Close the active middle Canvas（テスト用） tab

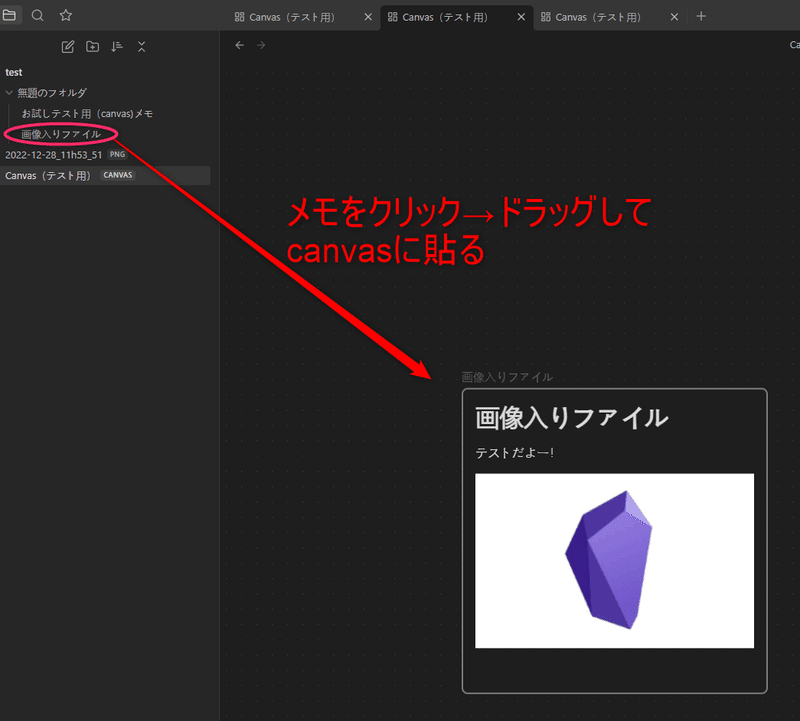point(521,17)
